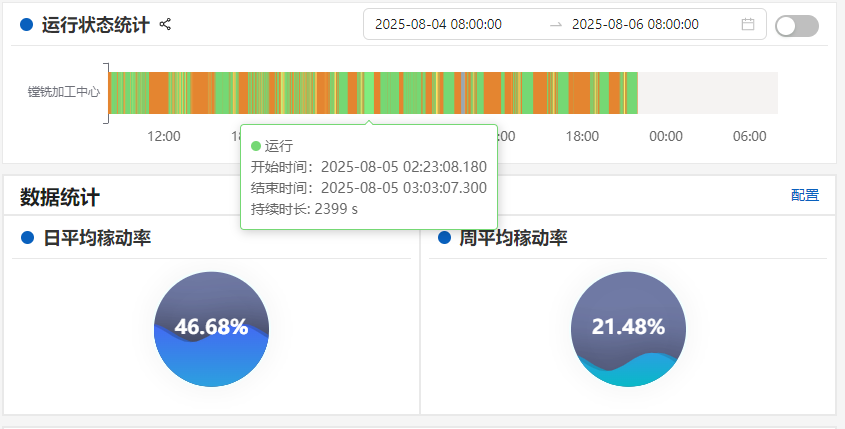Click the share icon beside 运行状态统计

(165, 24)
